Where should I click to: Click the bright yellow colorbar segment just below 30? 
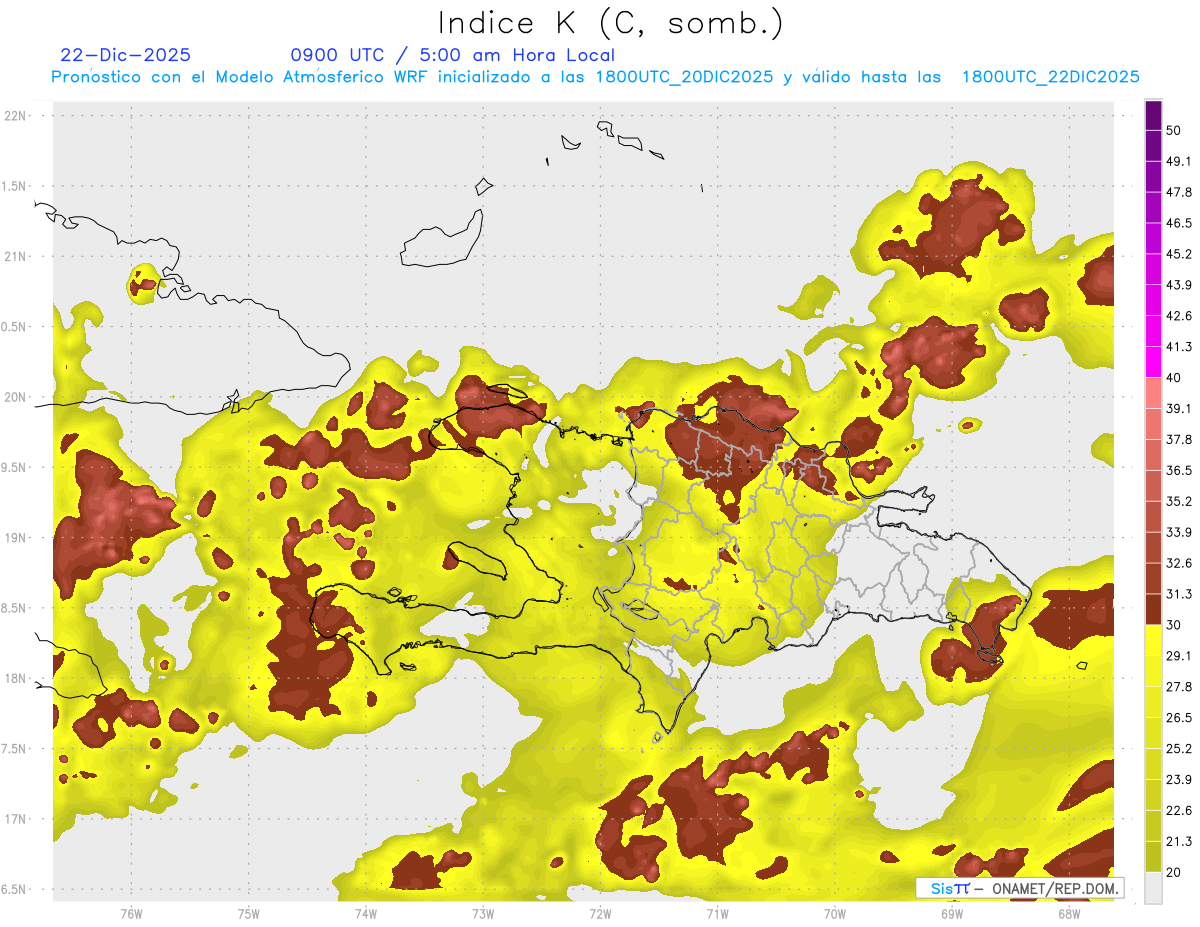pos(1154,641)
